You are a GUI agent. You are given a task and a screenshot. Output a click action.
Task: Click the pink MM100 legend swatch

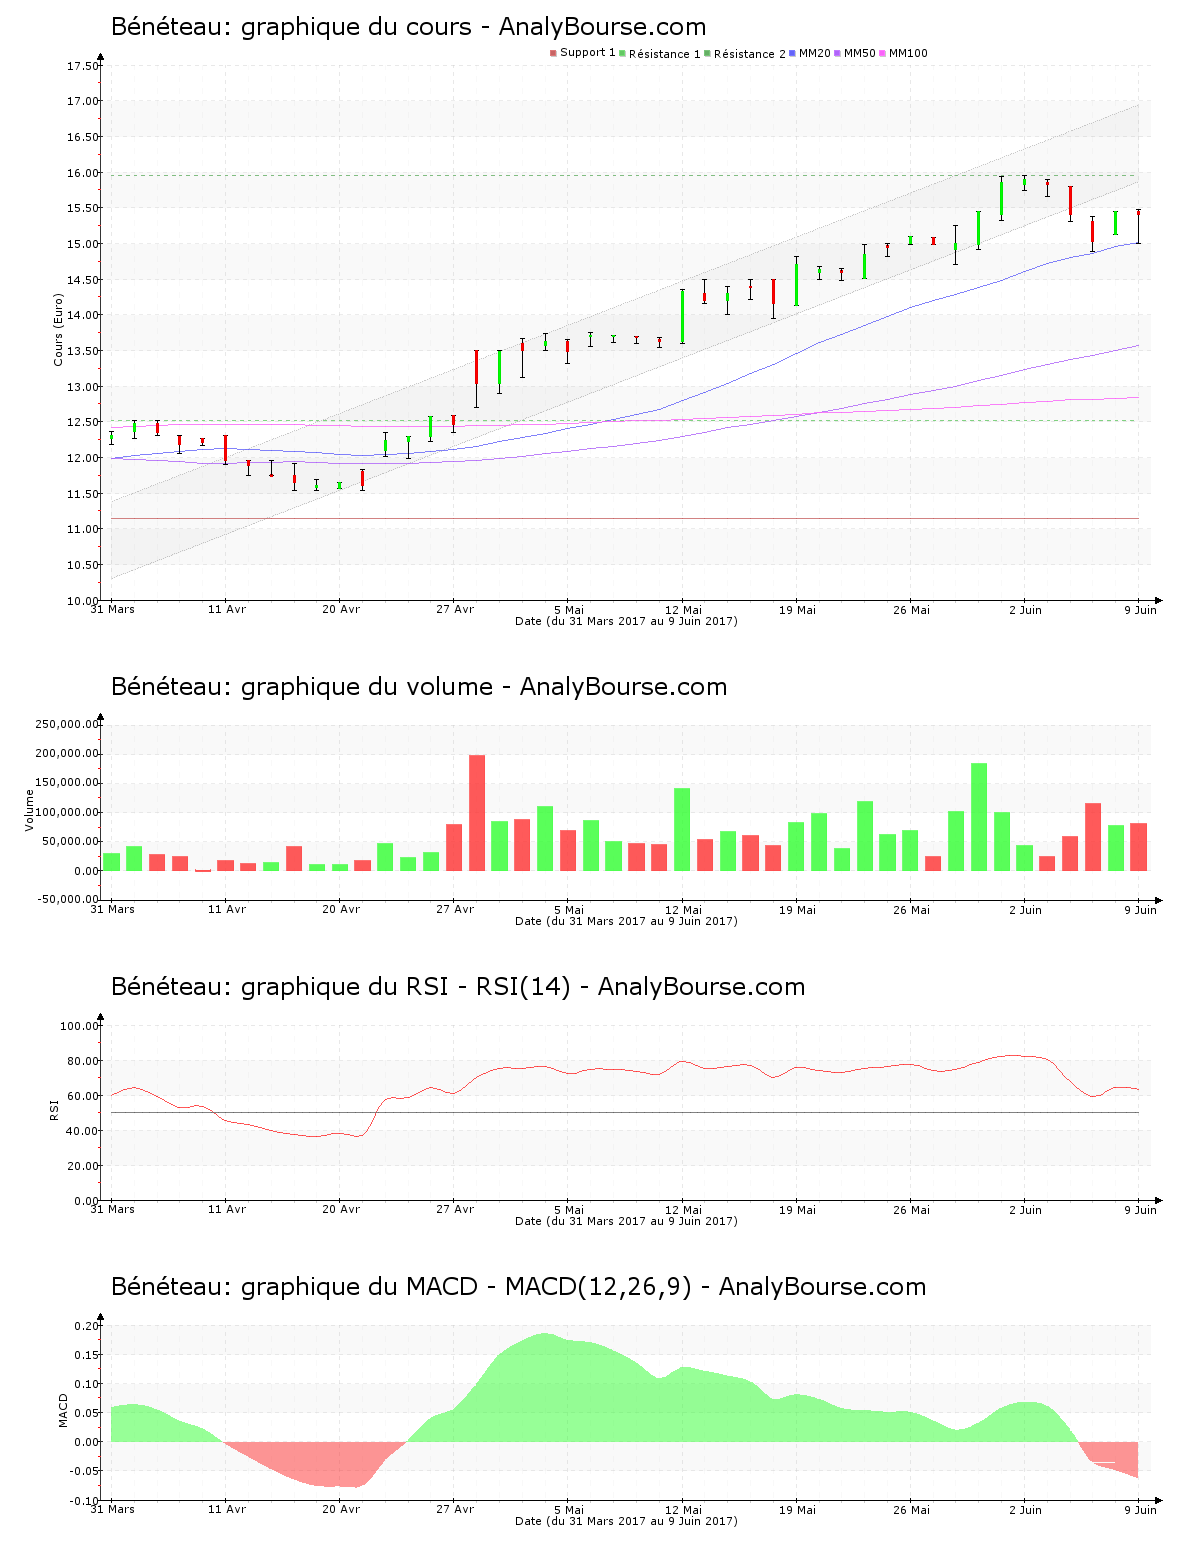click(x=883, y=53)
